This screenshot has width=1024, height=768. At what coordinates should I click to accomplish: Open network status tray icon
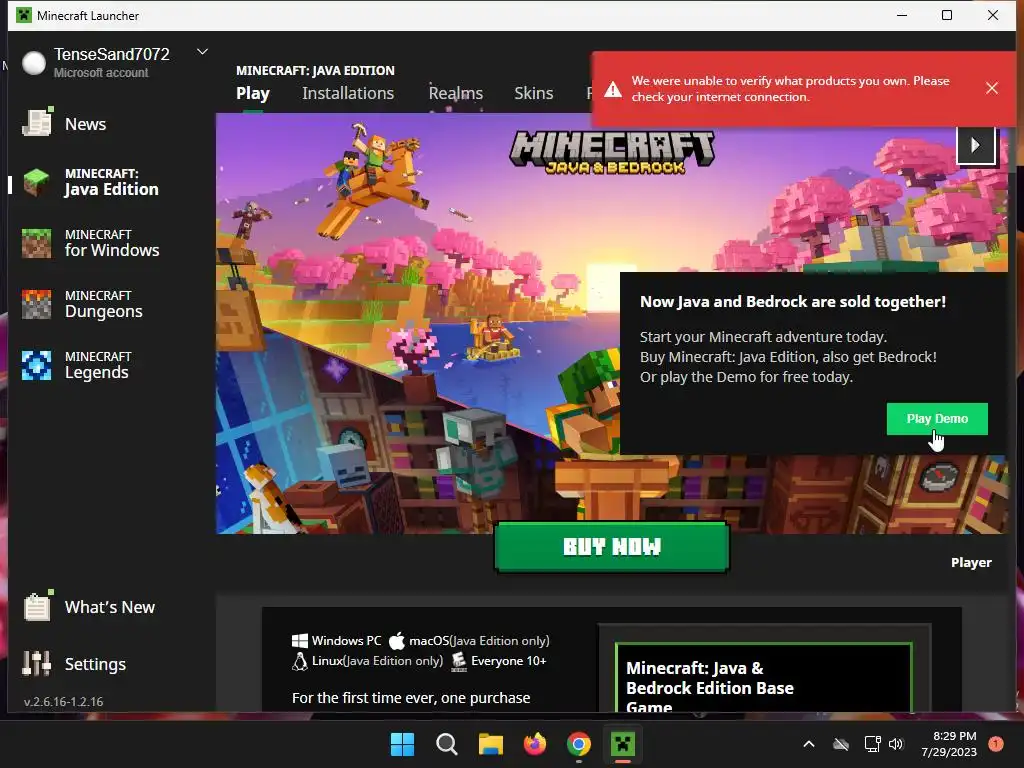pyautogui.click(x=872, y=744)
